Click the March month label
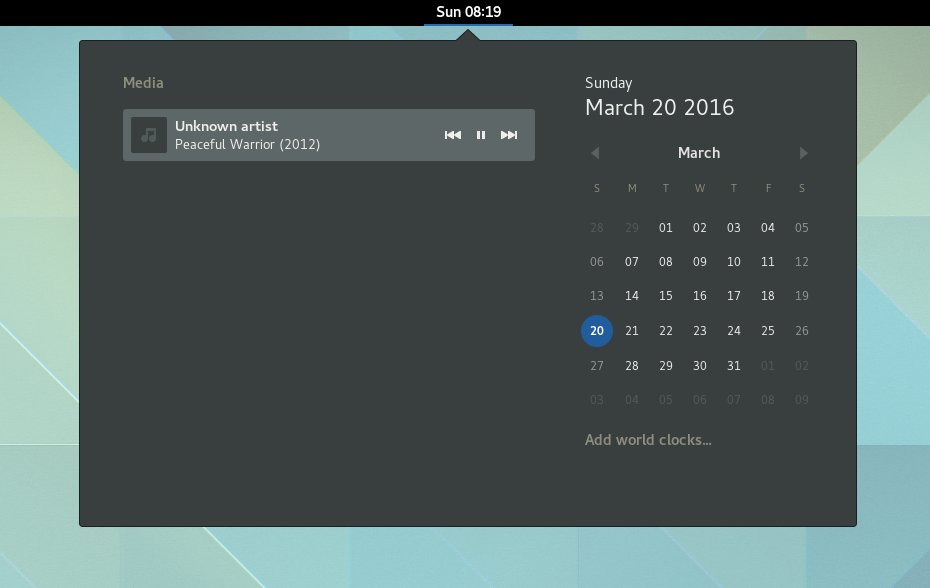This screenshot has height=588, width=930. click(699, 153)
